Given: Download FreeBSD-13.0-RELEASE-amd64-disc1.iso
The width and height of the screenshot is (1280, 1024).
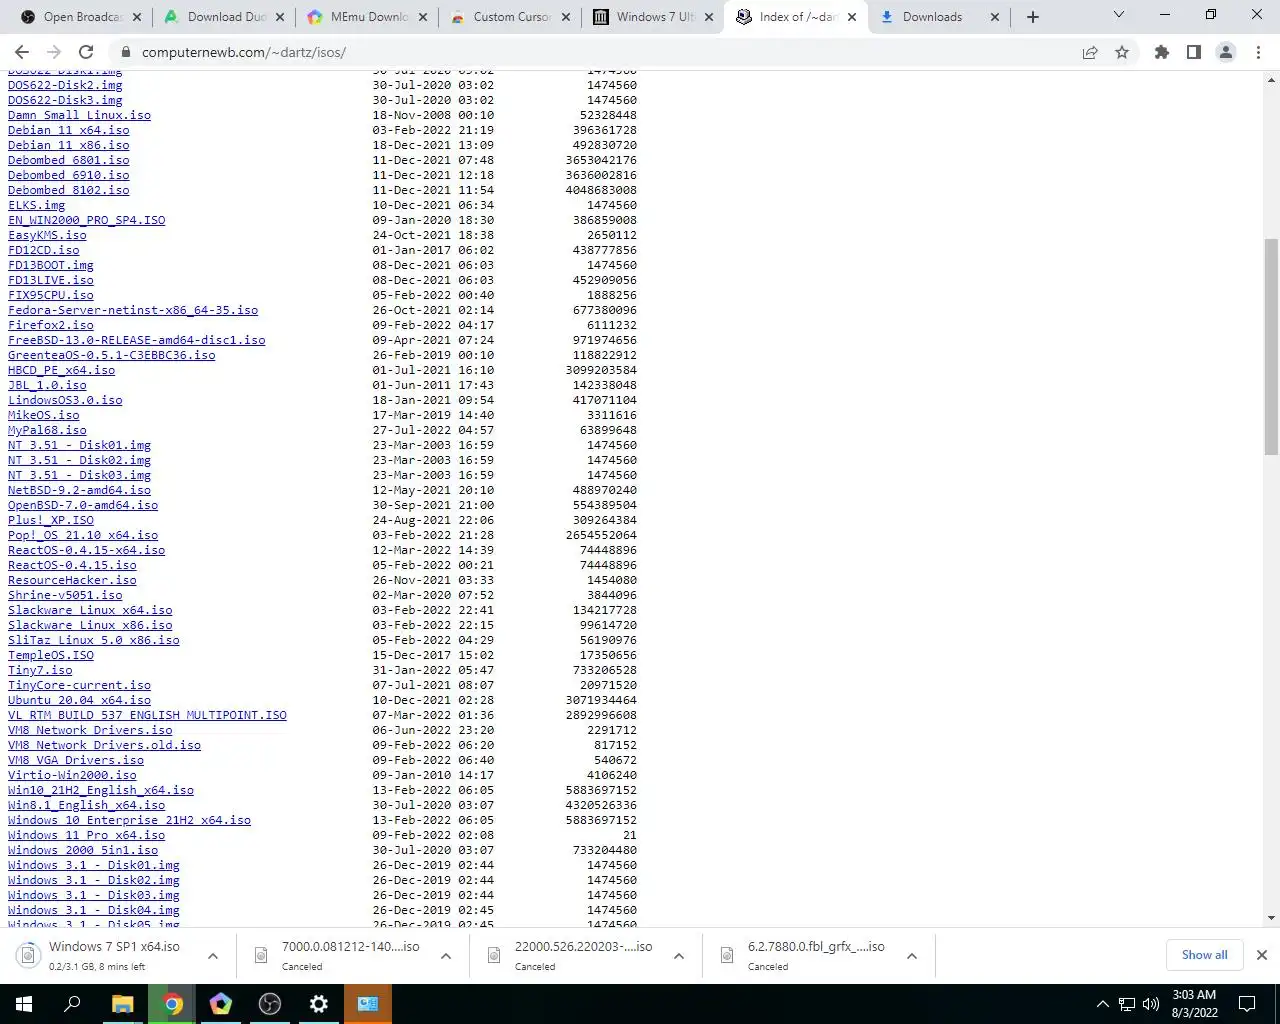Looking at the screenshot, I should click(137, 340).
